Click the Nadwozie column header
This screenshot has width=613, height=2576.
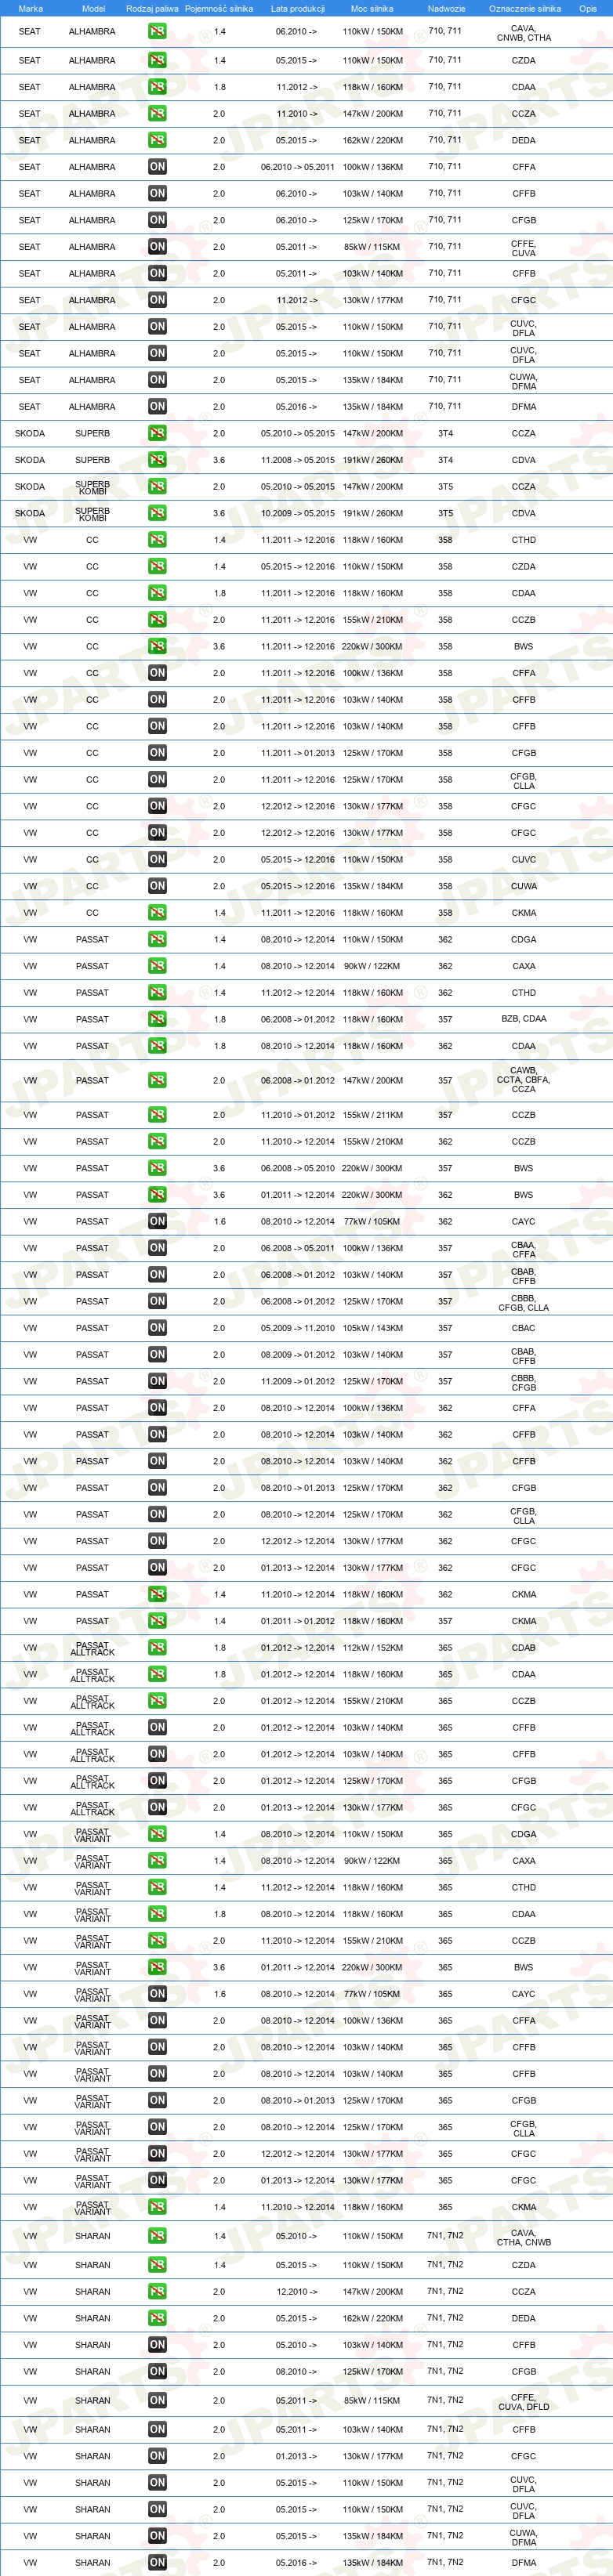click(446, 8)
